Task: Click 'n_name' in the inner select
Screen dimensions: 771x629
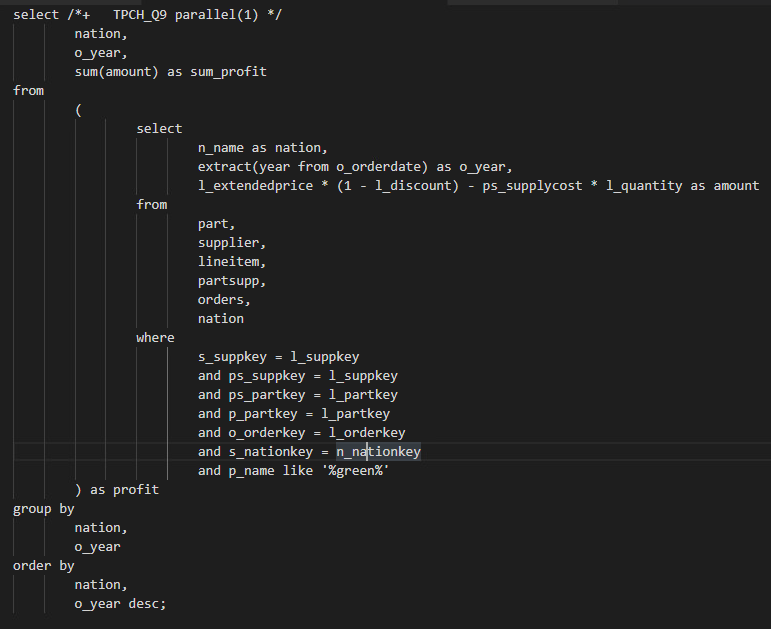Action: pyautogui.click(x=221, y=148)
